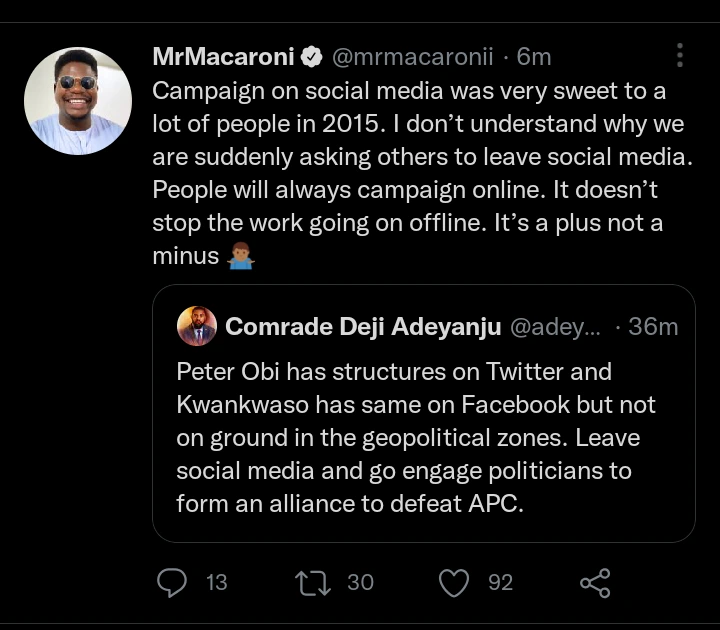
Task: Open MrMacaroni's profile picture
Action: (78, 101)
